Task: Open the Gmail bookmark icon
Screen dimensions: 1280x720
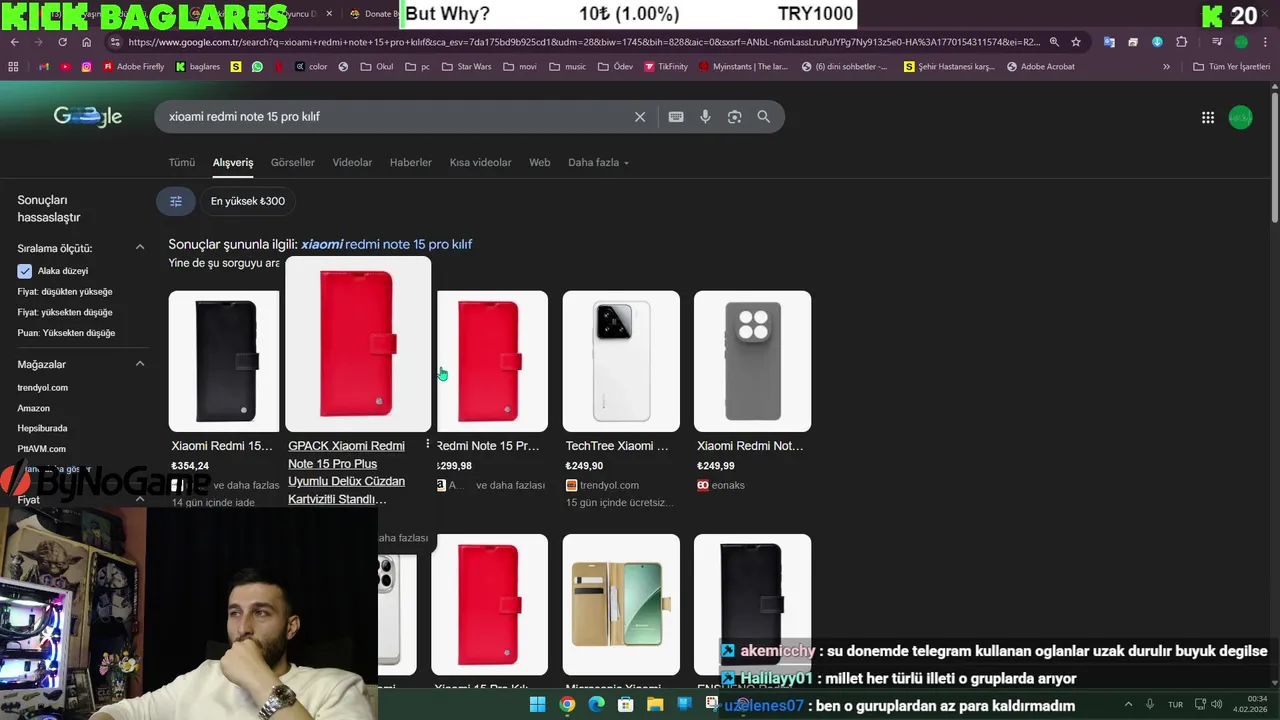Action: pyautogui.click(x=43, y=67)
